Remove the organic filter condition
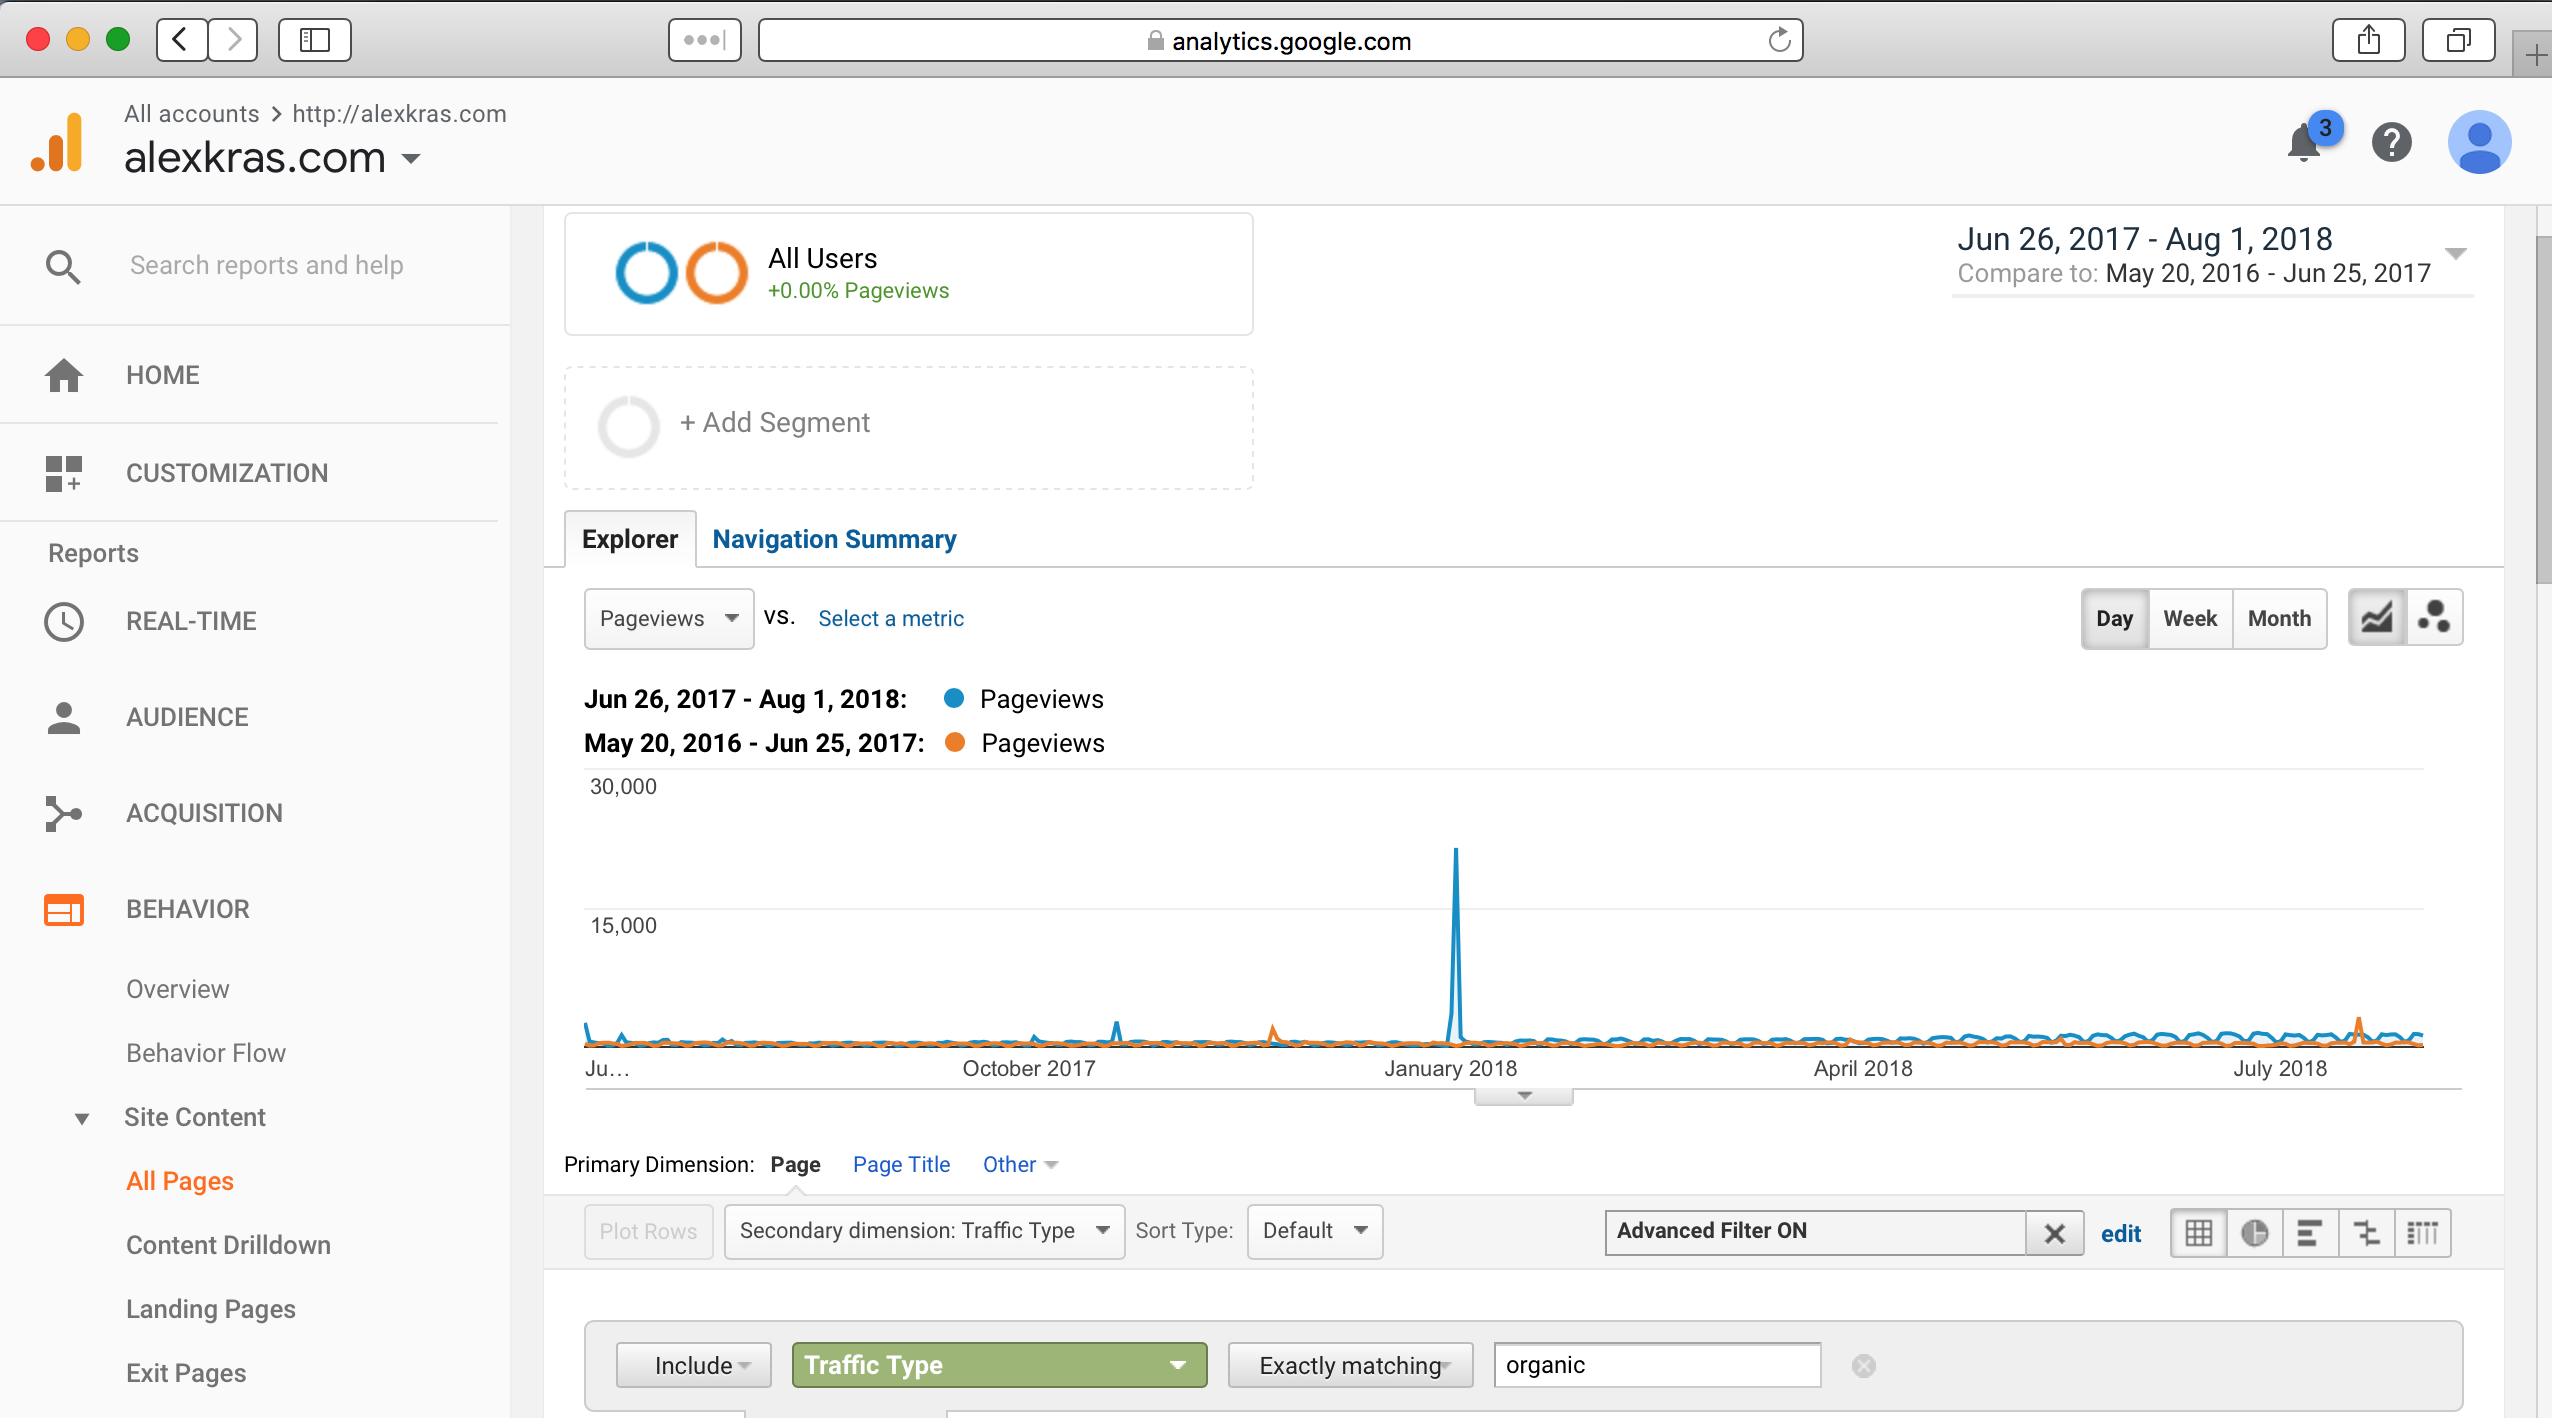Screen dimensions: 2552x1418 [x=1863, y=1365]
